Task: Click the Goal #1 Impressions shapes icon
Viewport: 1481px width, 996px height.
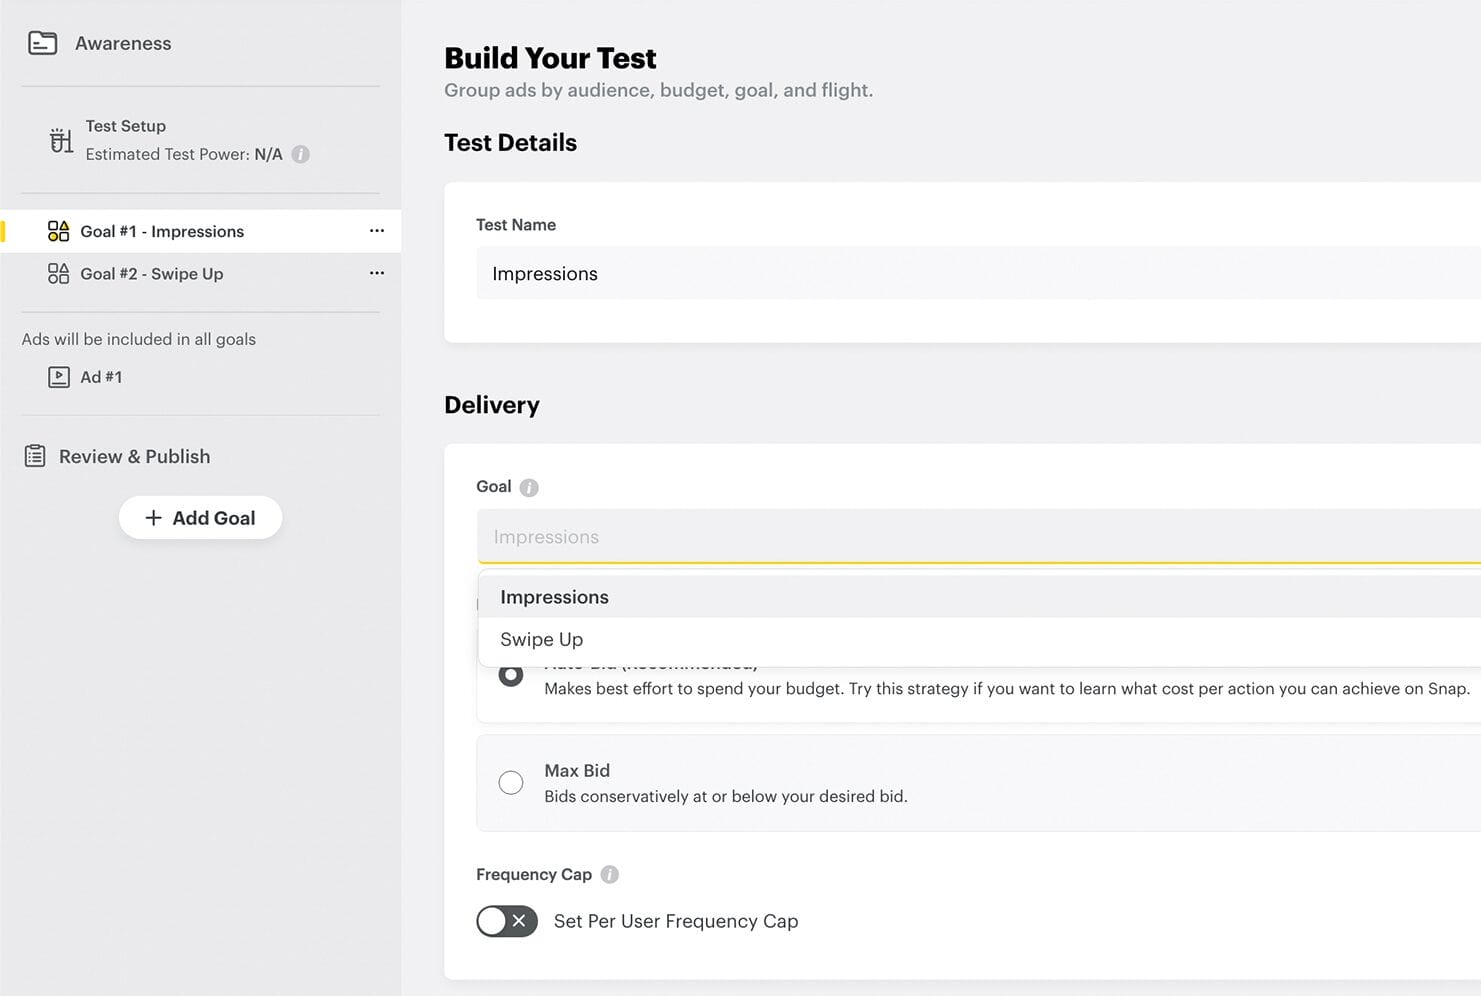Action: pyautogui.click(x=58, y=231)
